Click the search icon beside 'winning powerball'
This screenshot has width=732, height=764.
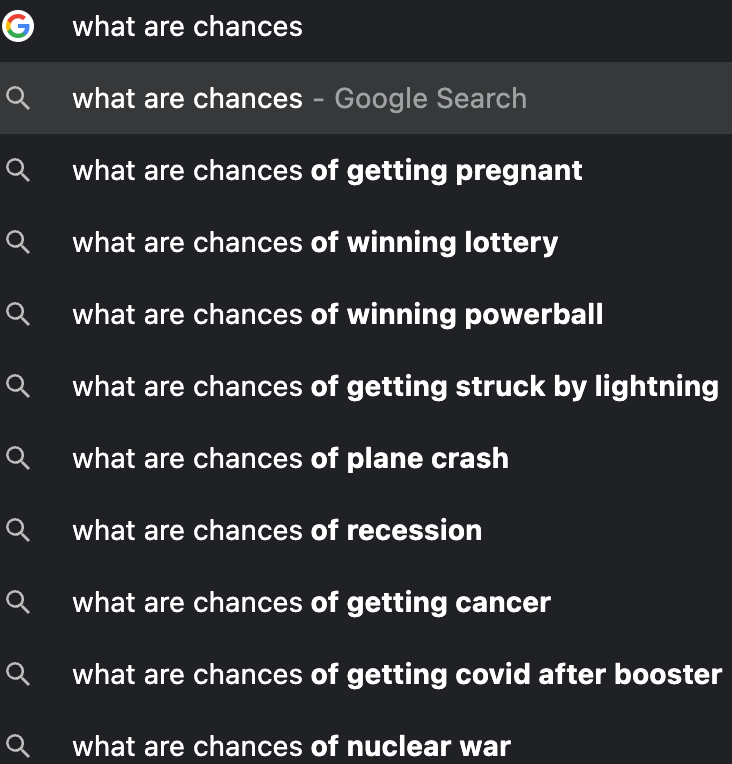point(18,314)
